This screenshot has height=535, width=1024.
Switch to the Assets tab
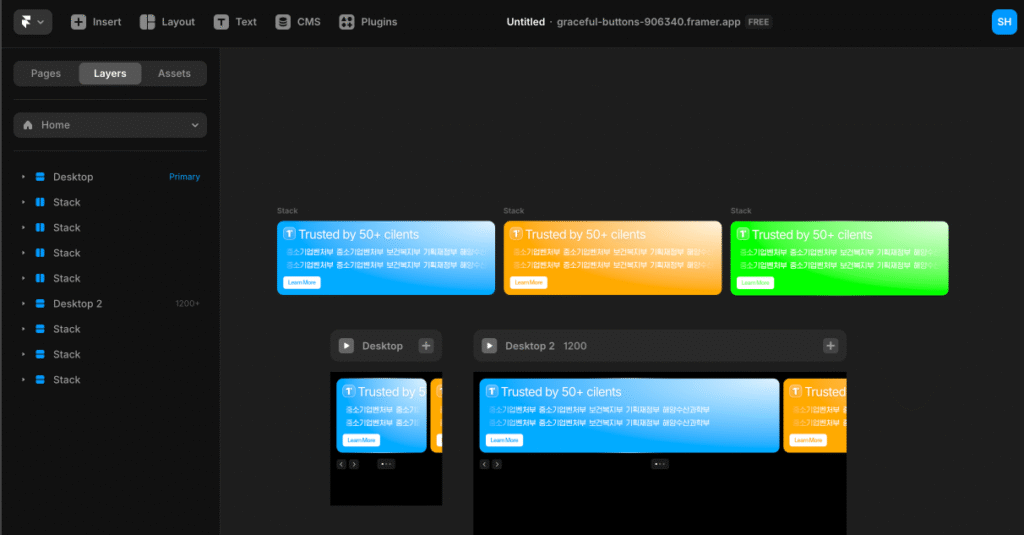point(174,73)
